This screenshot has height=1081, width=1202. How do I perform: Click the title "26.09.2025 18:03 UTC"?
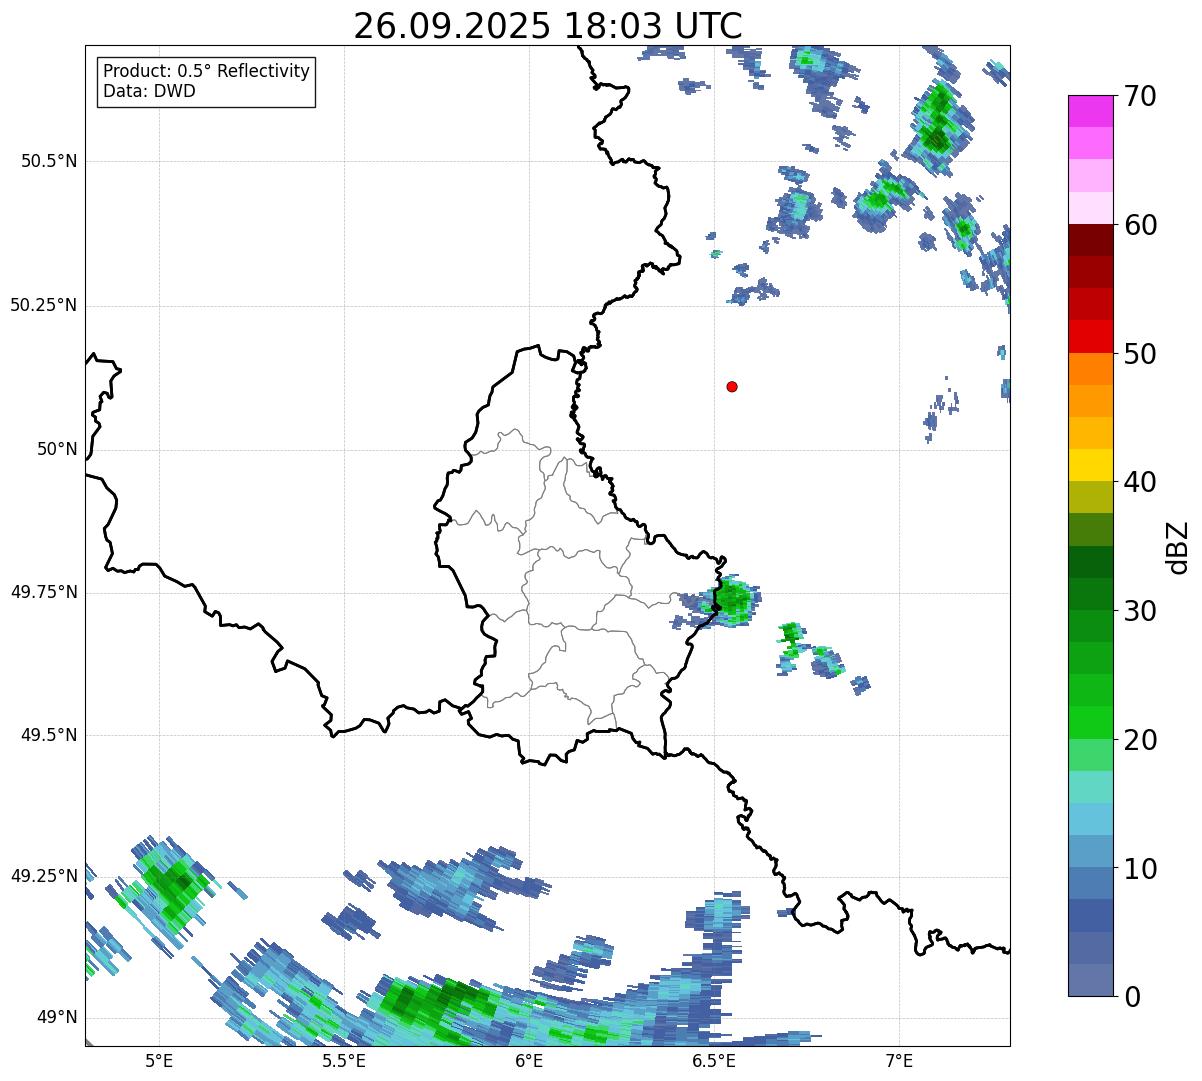pyautogui.click(x=548, y=25)
